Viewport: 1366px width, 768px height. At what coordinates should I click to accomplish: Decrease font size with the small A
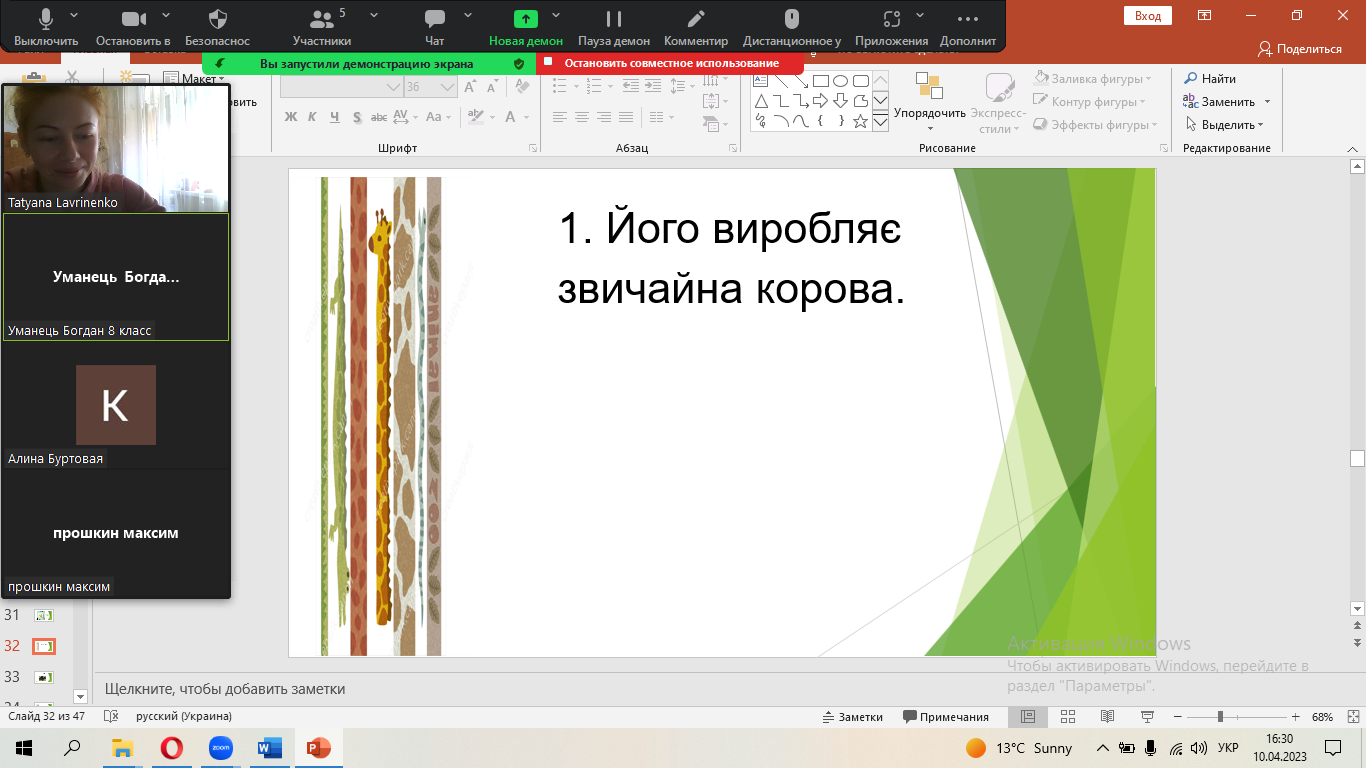tap(491, 87)
